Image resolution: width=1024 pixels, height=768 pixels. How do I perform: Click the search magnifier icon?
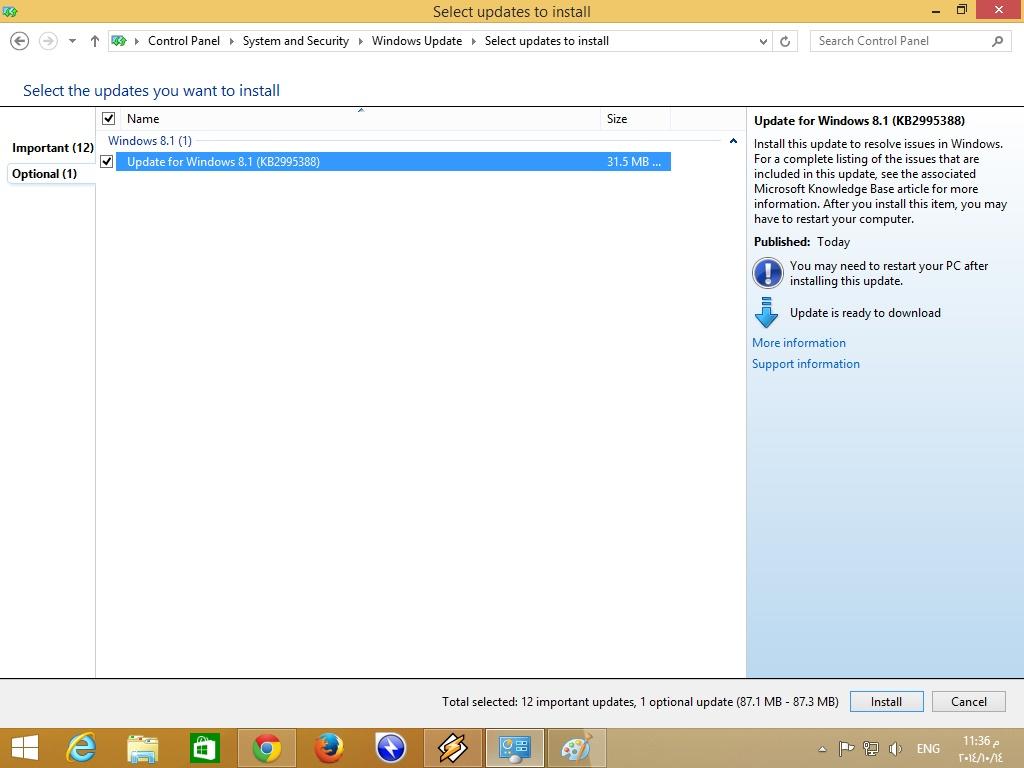[x=997, y=41]
